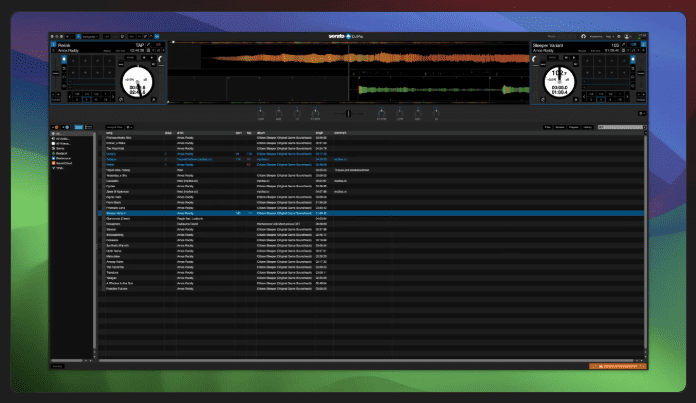The width and height of the screenshot is (696, 403).
Task: Toggle Autoplay in the bottom status bar
Action: pyautogui.click(x=57, y=366)
